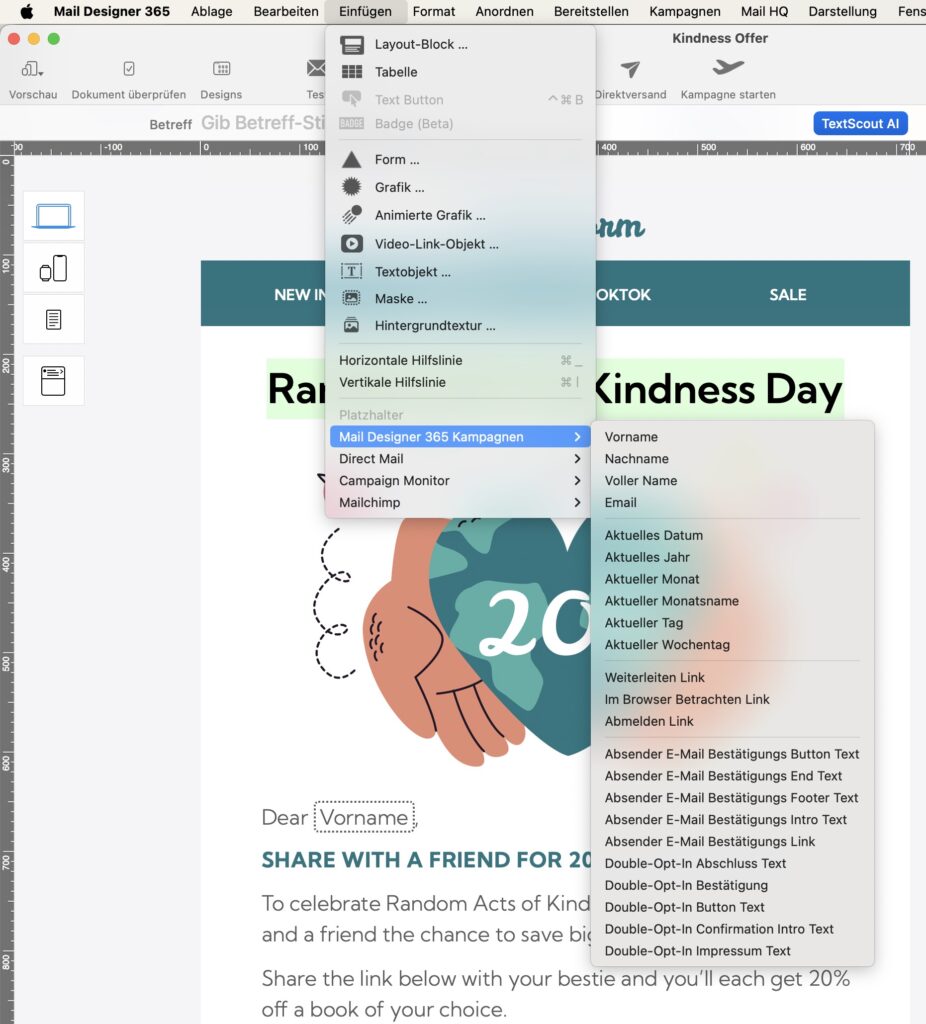Insert Double-Opt-In Impressum Text placeholder
The height and width of the screenshot is (1024, 926).
tap(732, 951)
